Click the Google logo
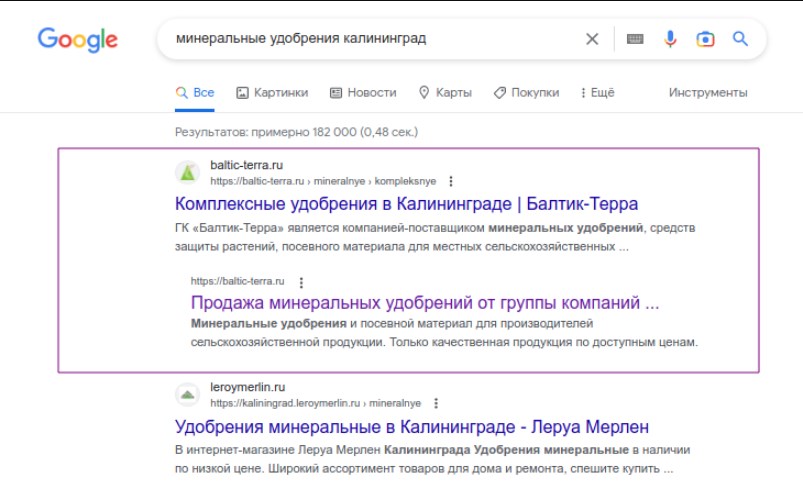Image resolution: width=803 pixels, height=502 pixels. click(77, 39)
